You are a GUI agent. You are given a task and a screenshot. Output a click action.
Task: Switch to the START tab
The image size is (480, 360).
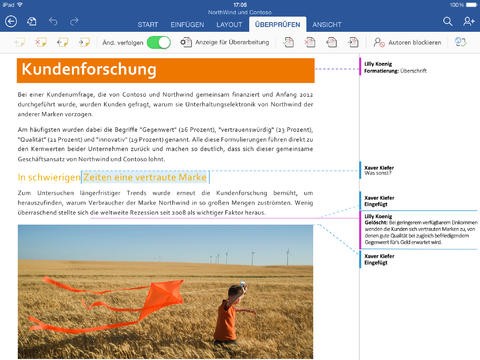point(148,25)
